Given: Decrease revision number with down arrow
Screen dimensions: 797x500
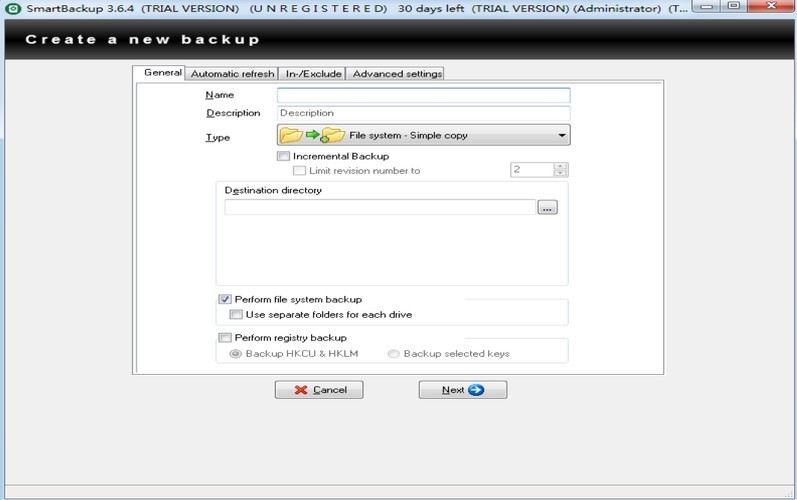Looking at the screenshot, I should click(560, 174).
